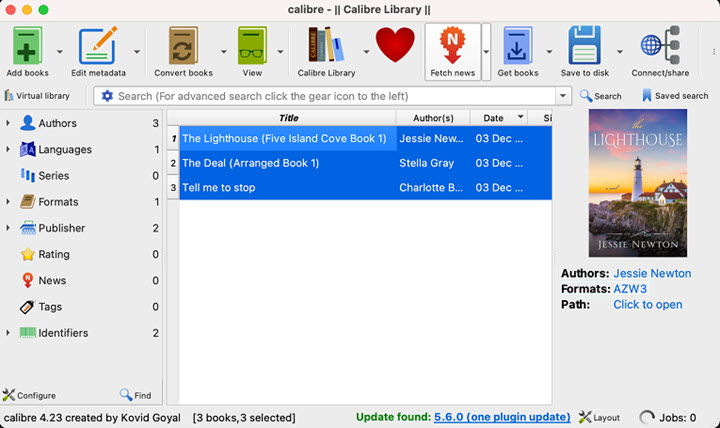This screenshot has width=720, height=428.
Task: Click the toolbar overflow dots
Action: click(x=714, y=51)
